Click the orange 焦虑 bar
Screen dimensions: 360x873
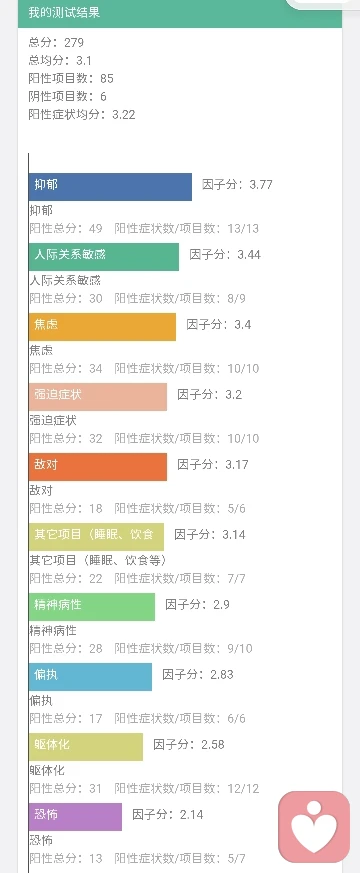tap(102, 327)
